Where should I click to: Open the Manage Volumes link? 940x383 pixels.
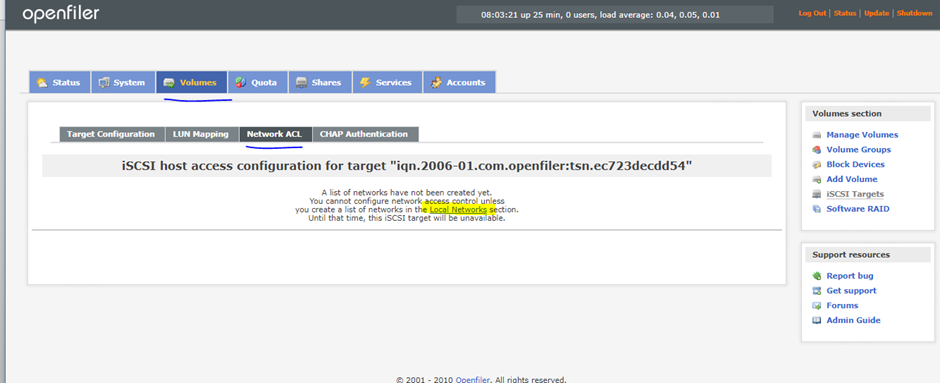(x=862, y=135)
